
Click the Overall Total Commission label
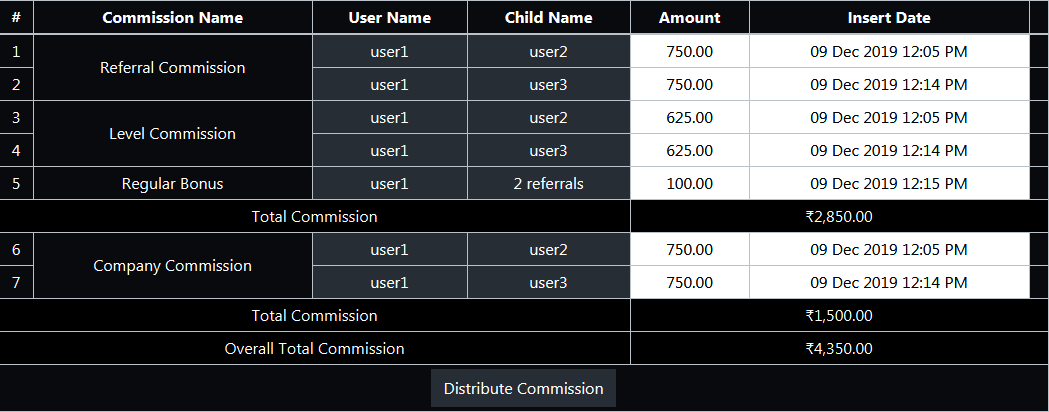click(x=314, y=348)
